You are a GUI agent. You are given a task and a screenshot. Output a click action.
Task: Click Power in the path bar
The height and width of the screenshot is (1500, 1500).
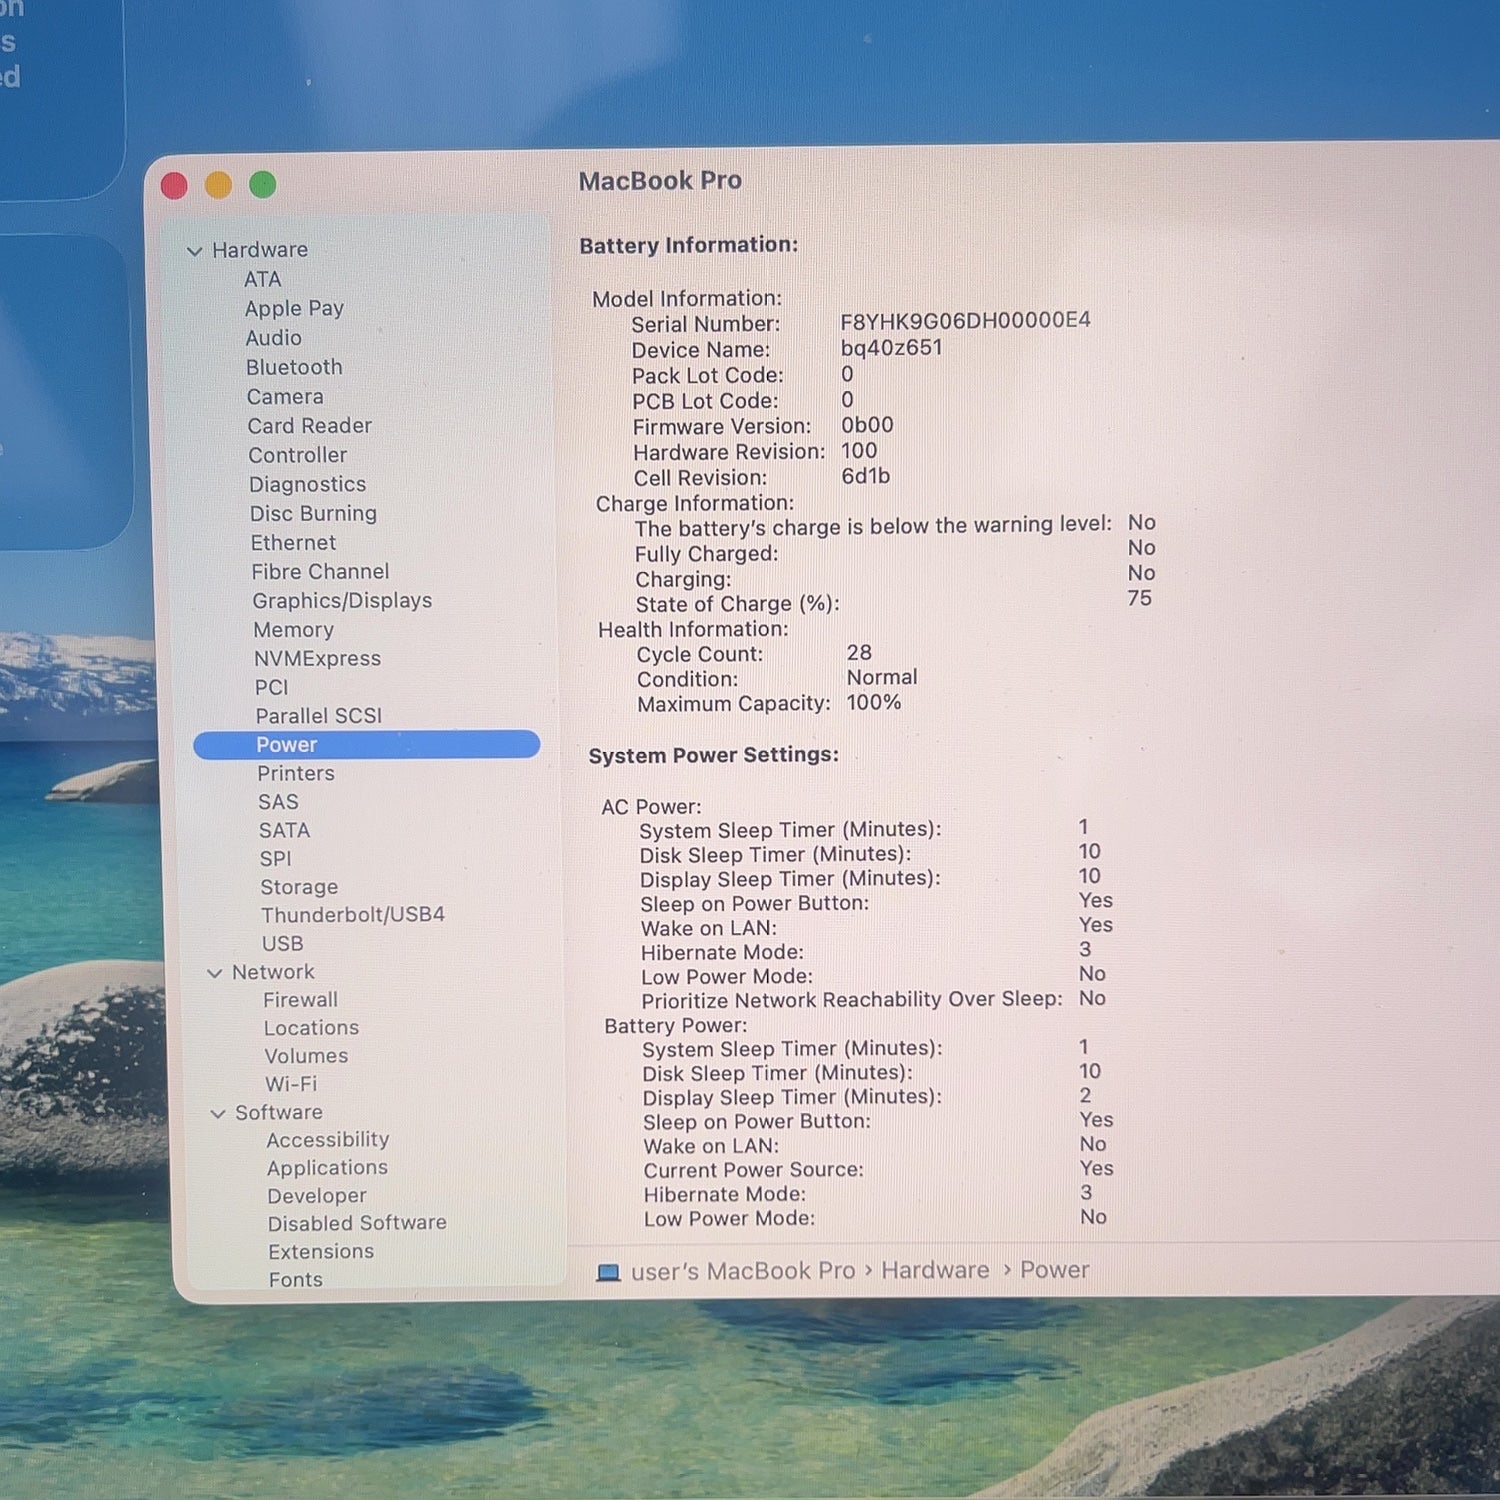pos(1055,1270)
